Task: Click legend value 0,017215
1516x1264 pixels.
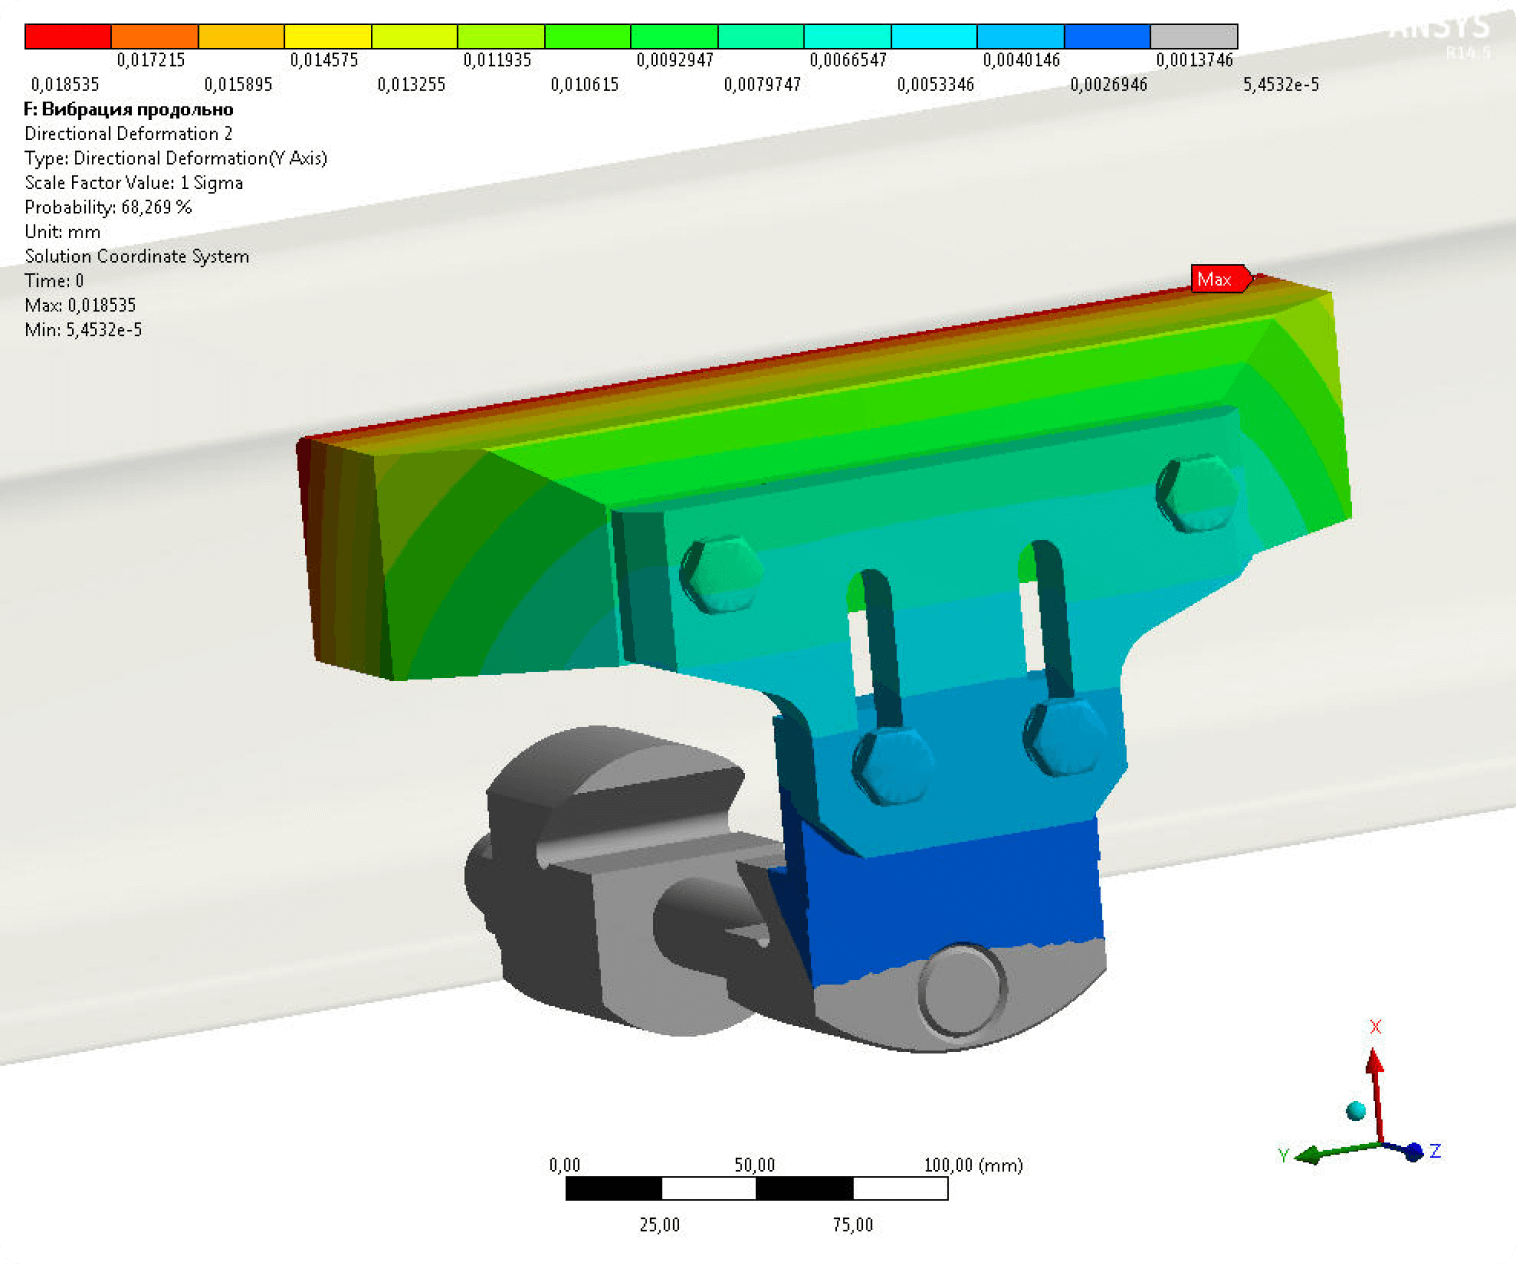Action: pyautogui.click(x=151, y=60)
